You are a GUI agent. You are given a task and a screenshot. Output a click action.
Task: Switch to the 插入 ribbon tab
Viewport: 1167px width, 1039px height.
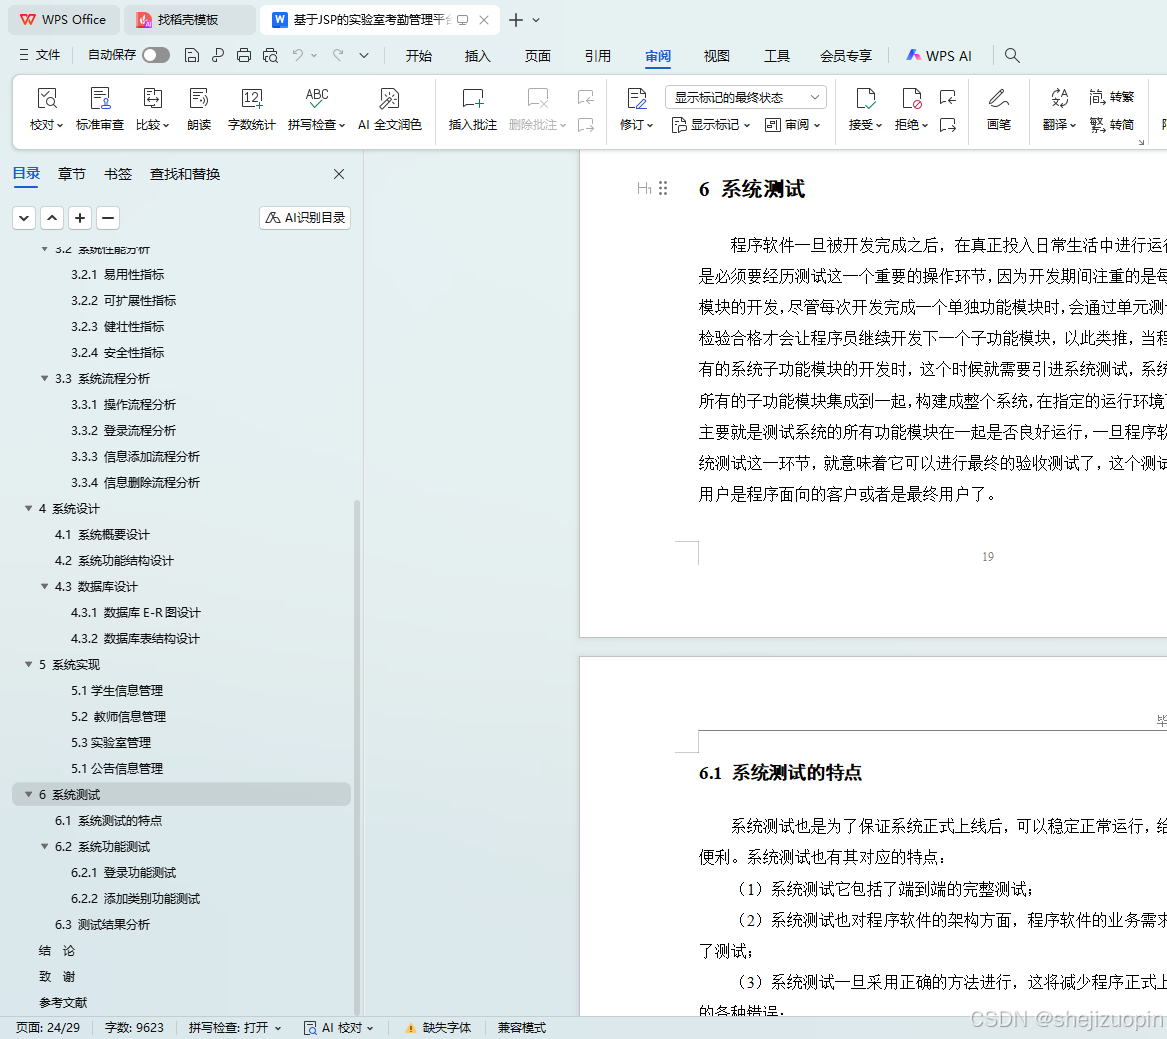pos(477,56)
